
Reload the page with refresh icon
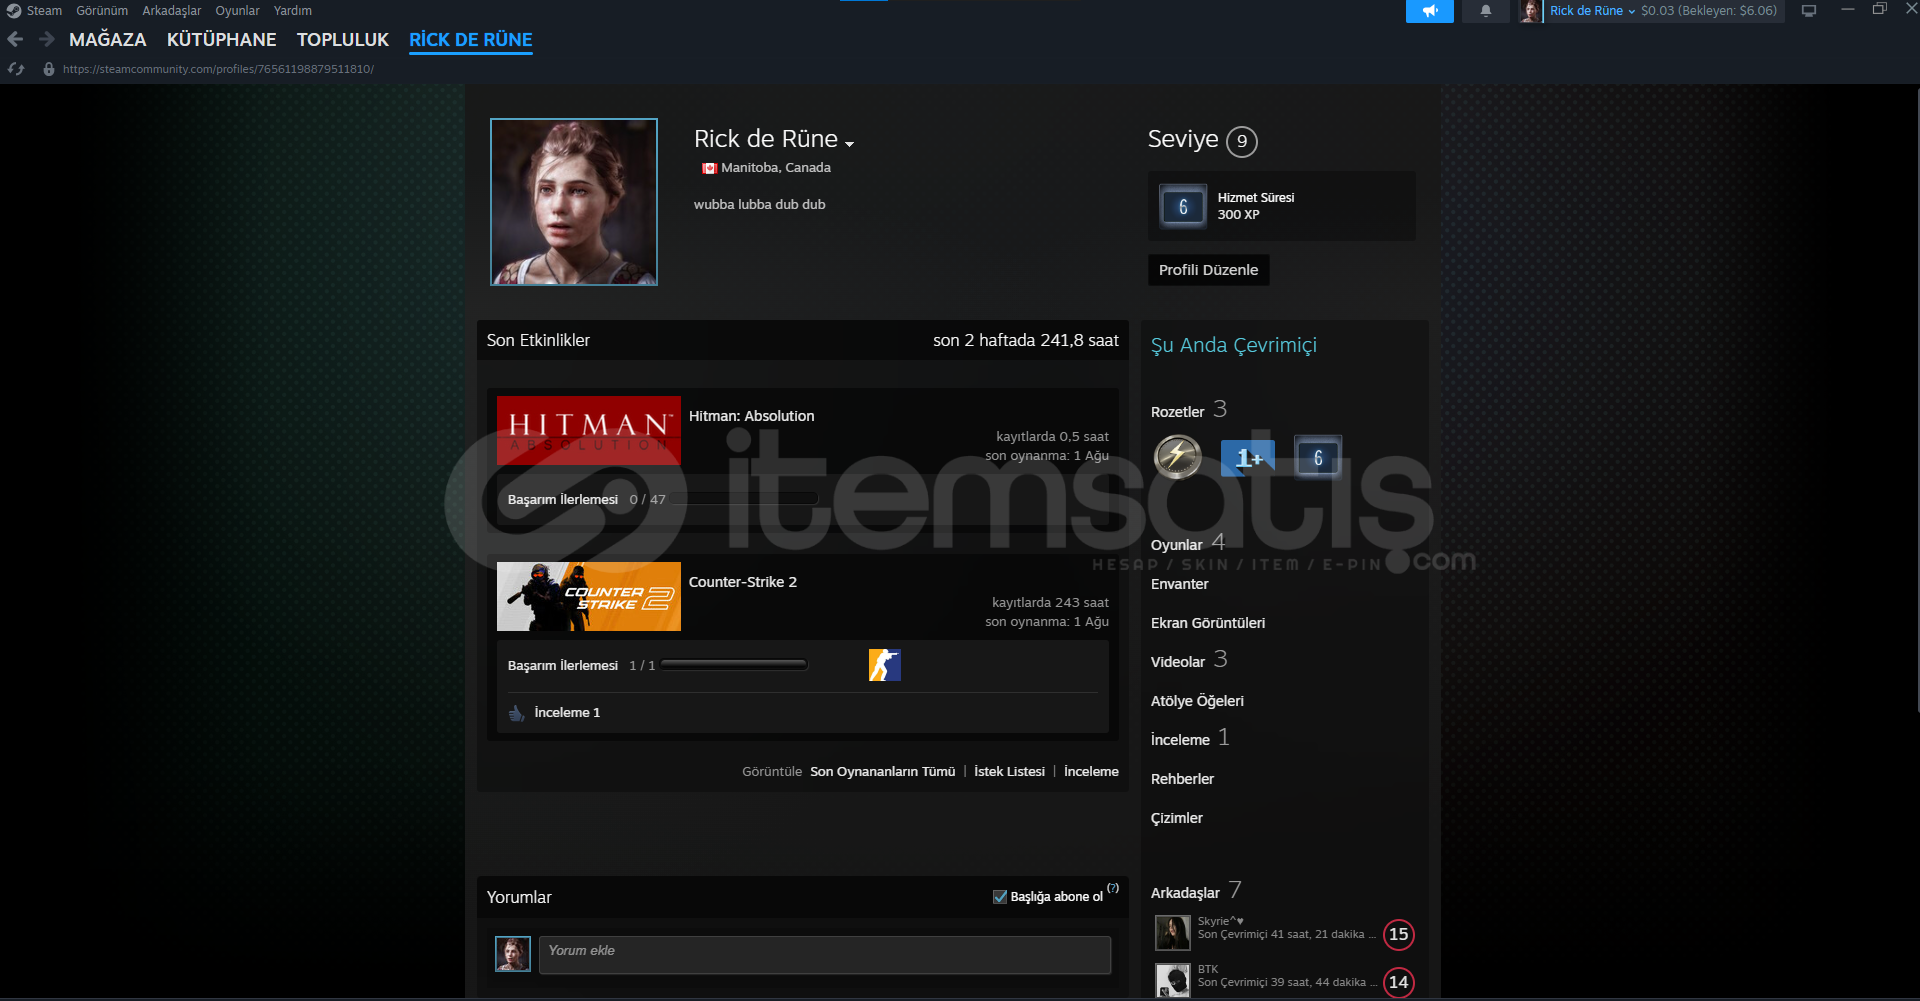16,69
